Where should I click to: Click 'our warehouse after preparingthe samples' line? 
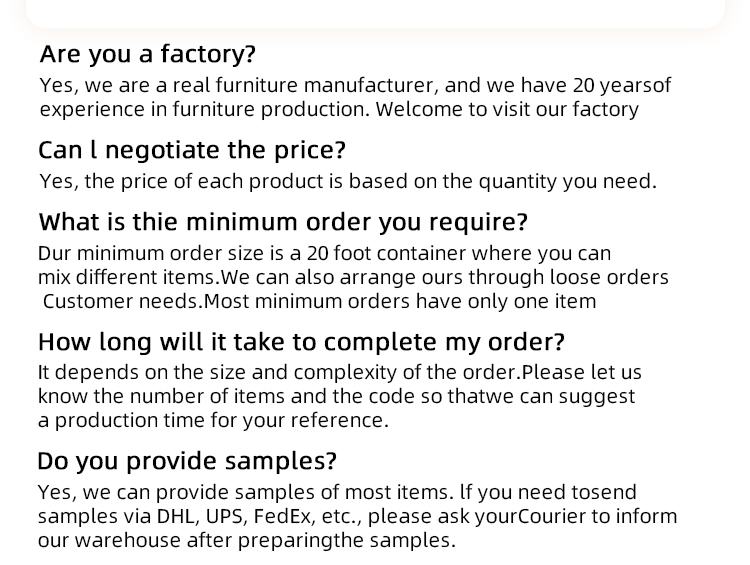[247, 541]
